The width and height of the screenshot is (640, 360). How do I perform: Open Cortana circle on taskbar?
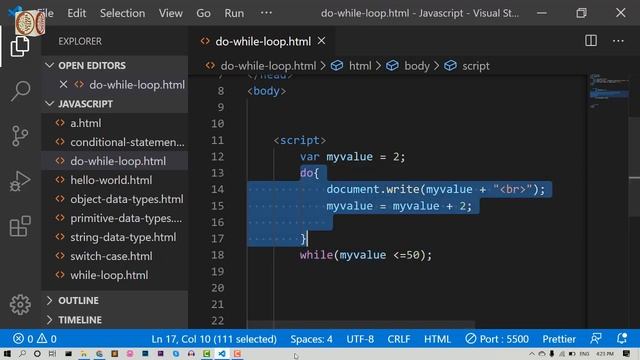click(37, 353)
